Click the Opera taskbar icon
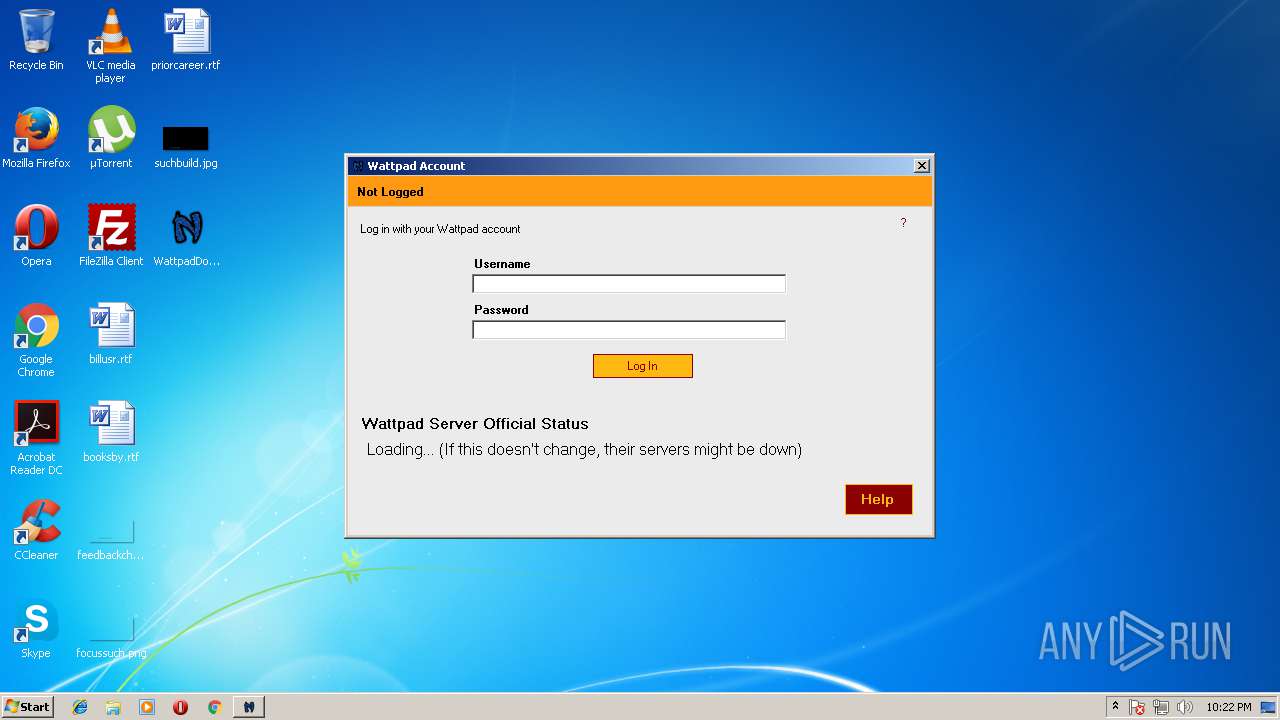Viewport: 1280px width, 720px height. coord(180,707)
